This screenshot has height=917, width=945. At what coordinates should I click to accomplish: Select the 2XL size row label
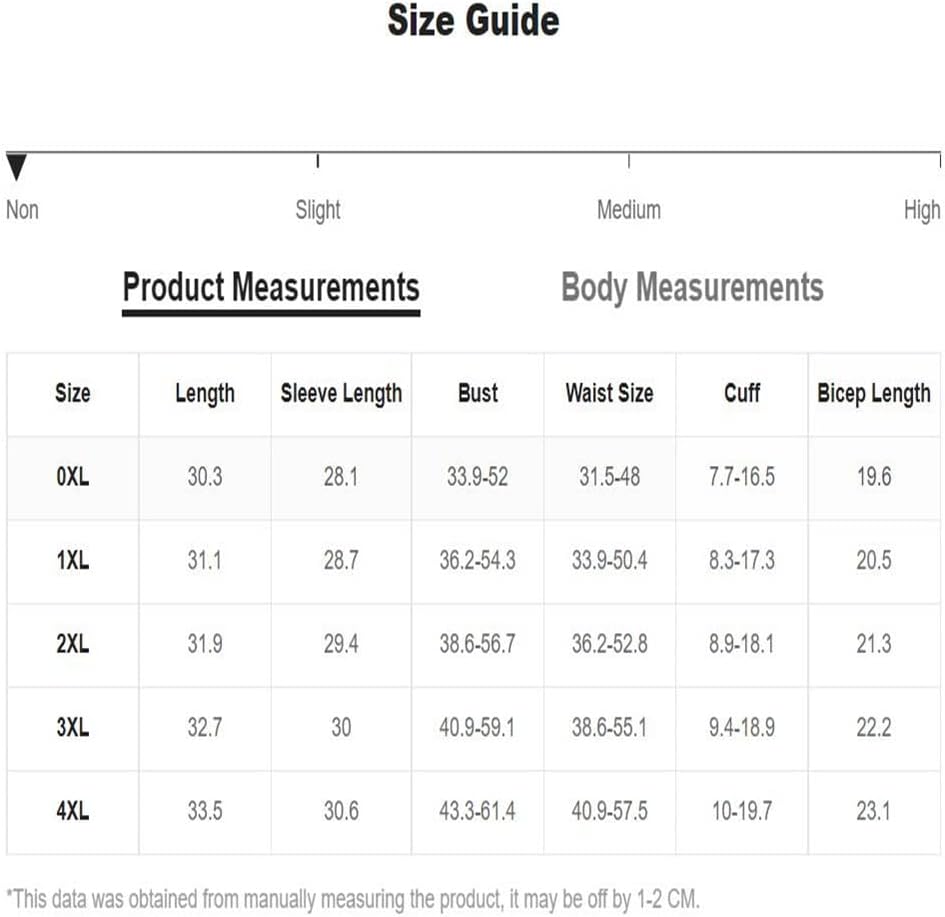point(73,644)
